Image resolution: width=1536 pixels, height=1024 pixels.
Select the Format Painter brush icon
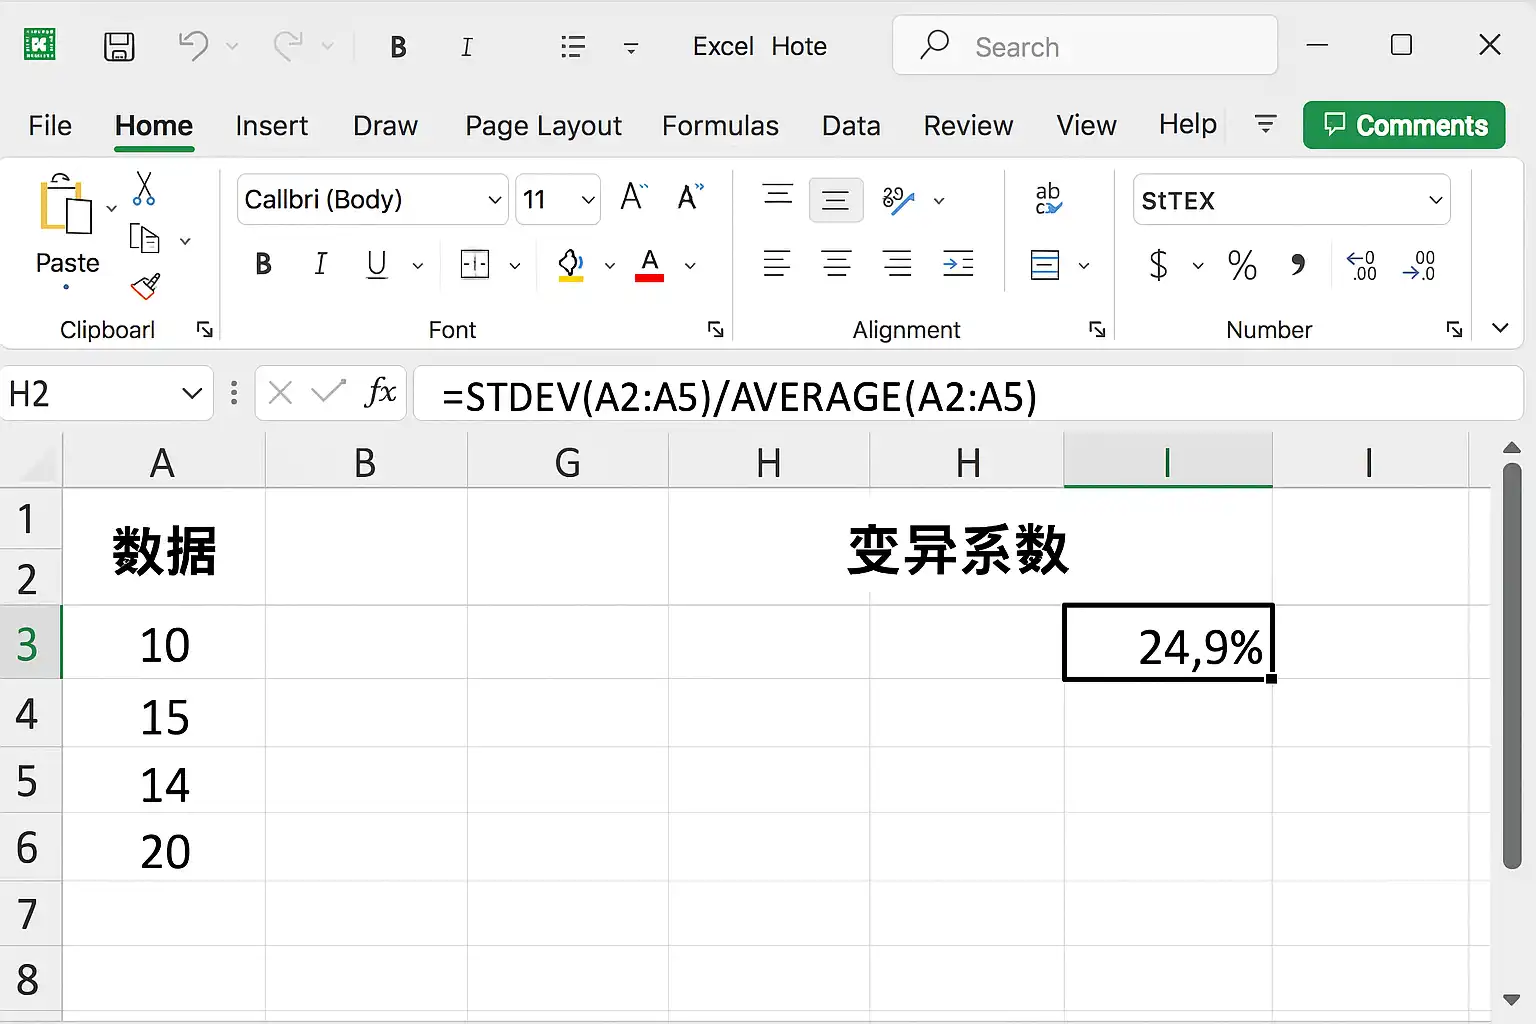pyautogui.click(x=145, y=287)
